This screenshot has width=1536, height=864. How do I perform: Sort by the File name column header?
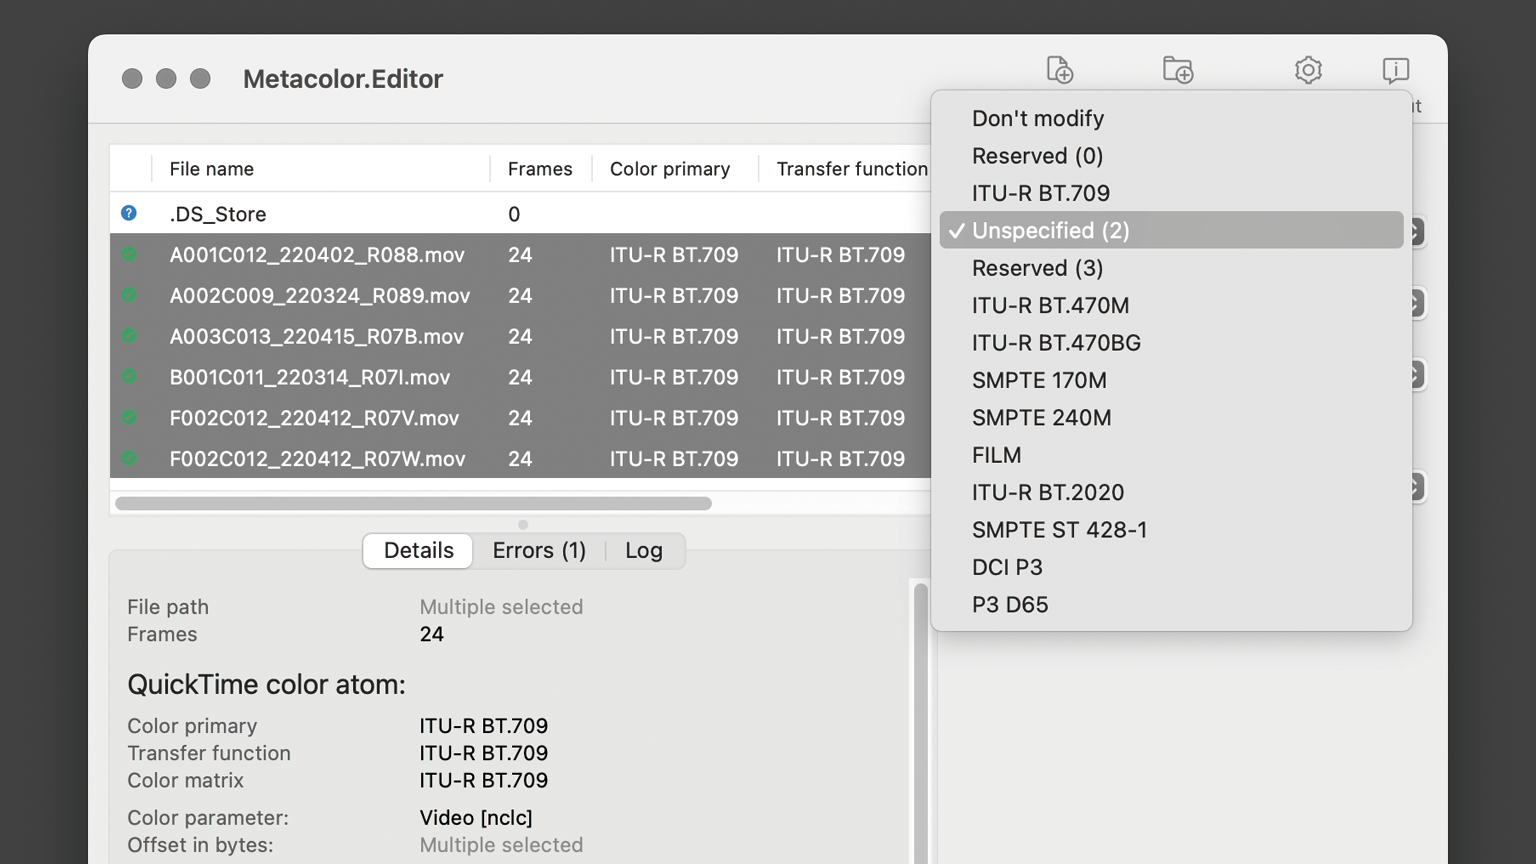[212, 169]
